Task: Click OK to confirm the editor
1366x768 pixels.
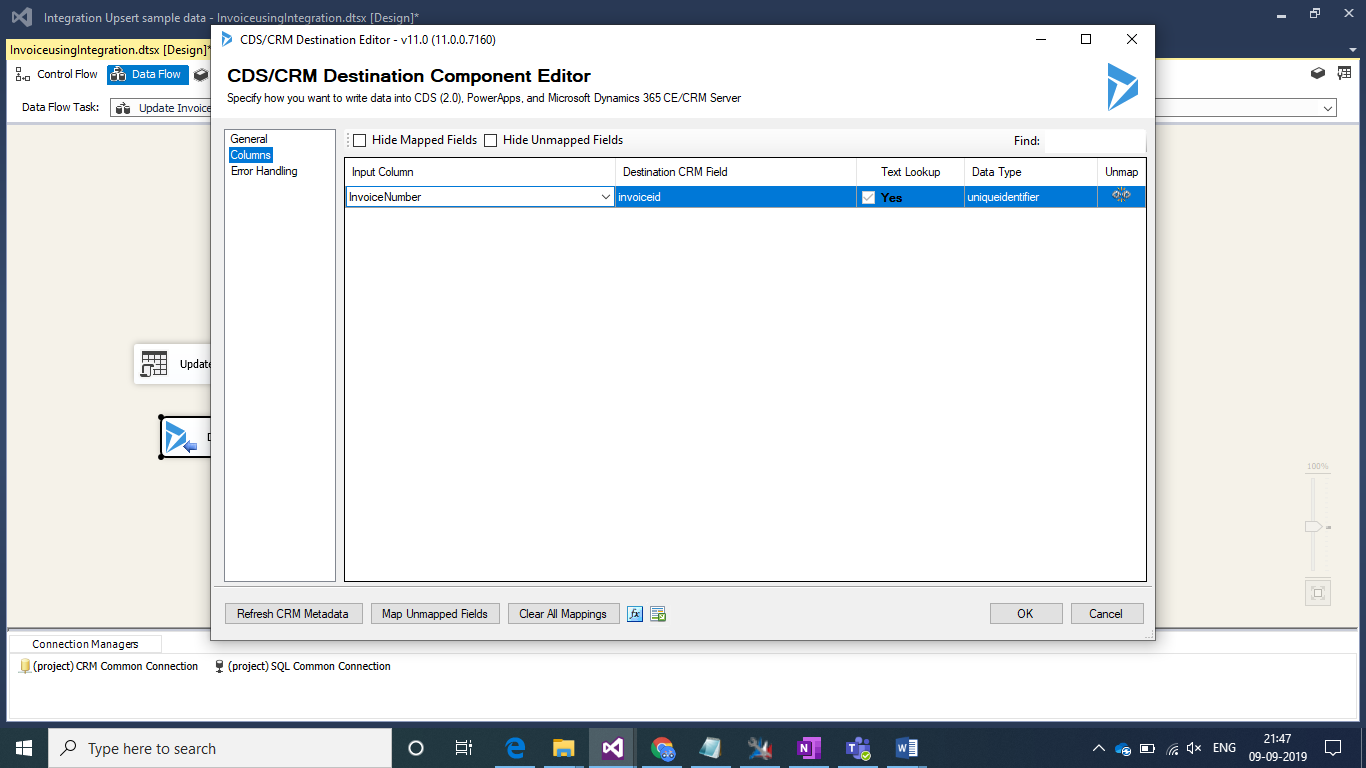Action: [1025, 614]
